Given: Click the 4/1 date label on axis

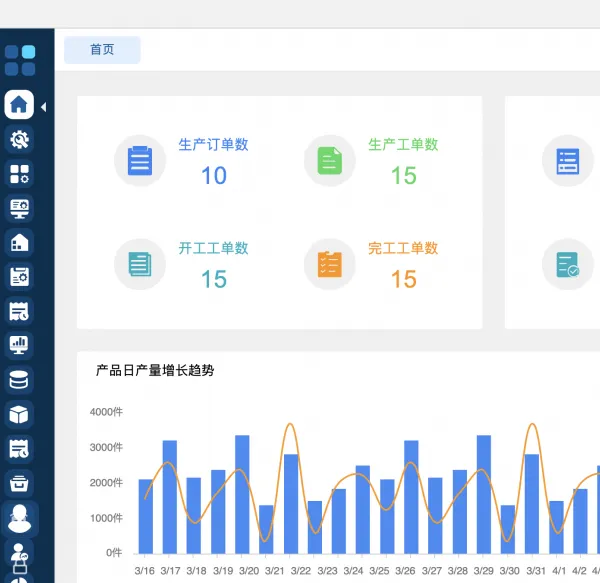Looking at the screenshot, I should click(x=559, y=571).
